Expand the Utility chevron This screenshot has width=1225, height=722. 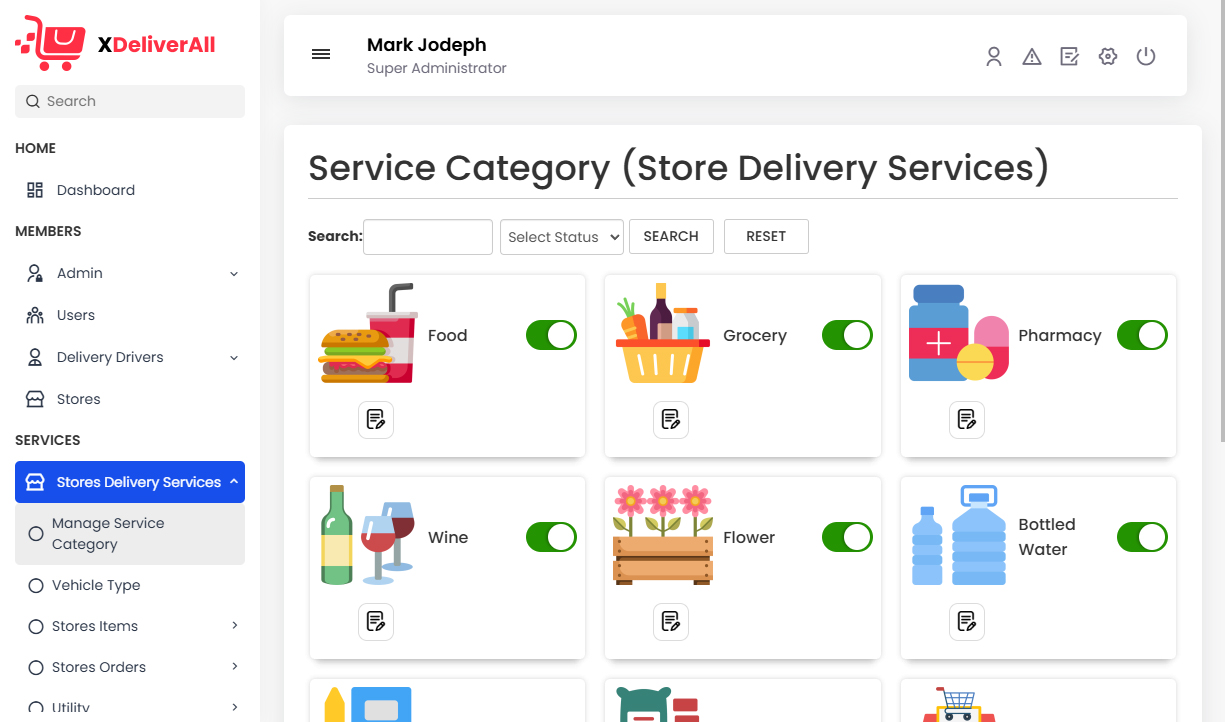point(235,707)
